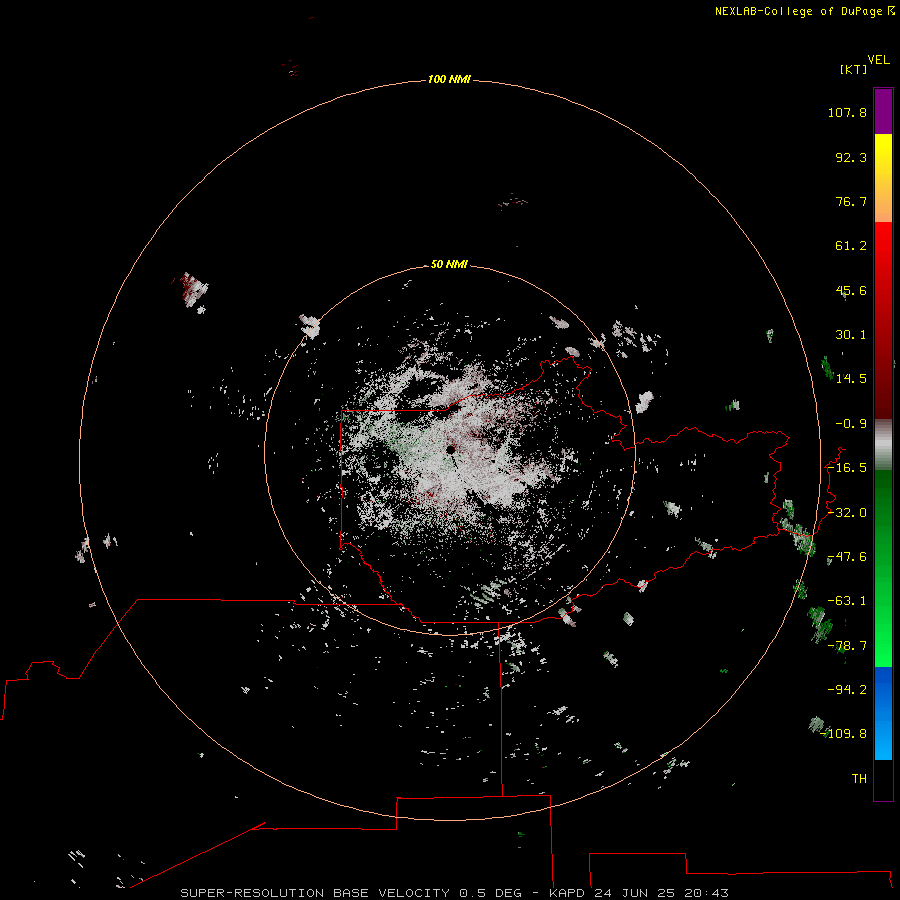Screen dimensions: 900x900
Task: Click the -16.5 velocity legend value
Action: [x=847, y=468]
